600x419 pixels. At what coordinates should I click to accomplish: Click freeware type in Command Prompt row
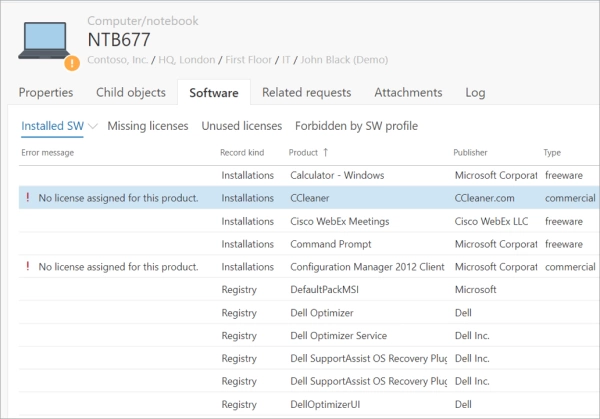pyautogui.click(x=564, y=244)
